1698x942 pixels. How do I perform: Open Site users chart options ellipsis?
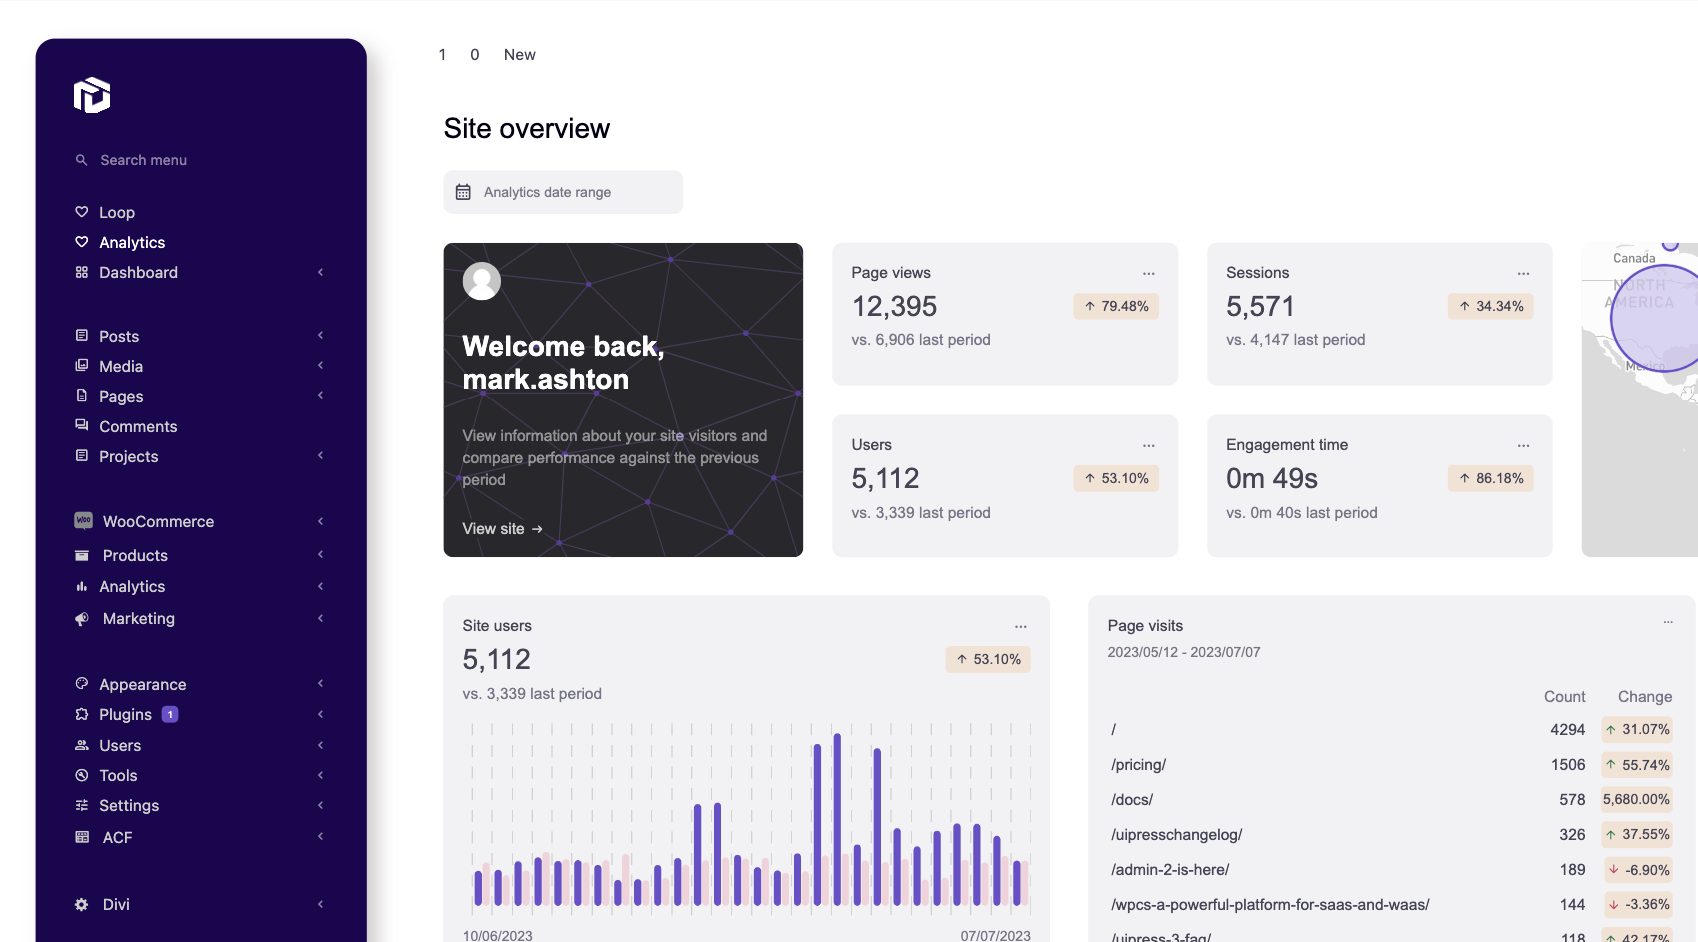point(1020,626)
